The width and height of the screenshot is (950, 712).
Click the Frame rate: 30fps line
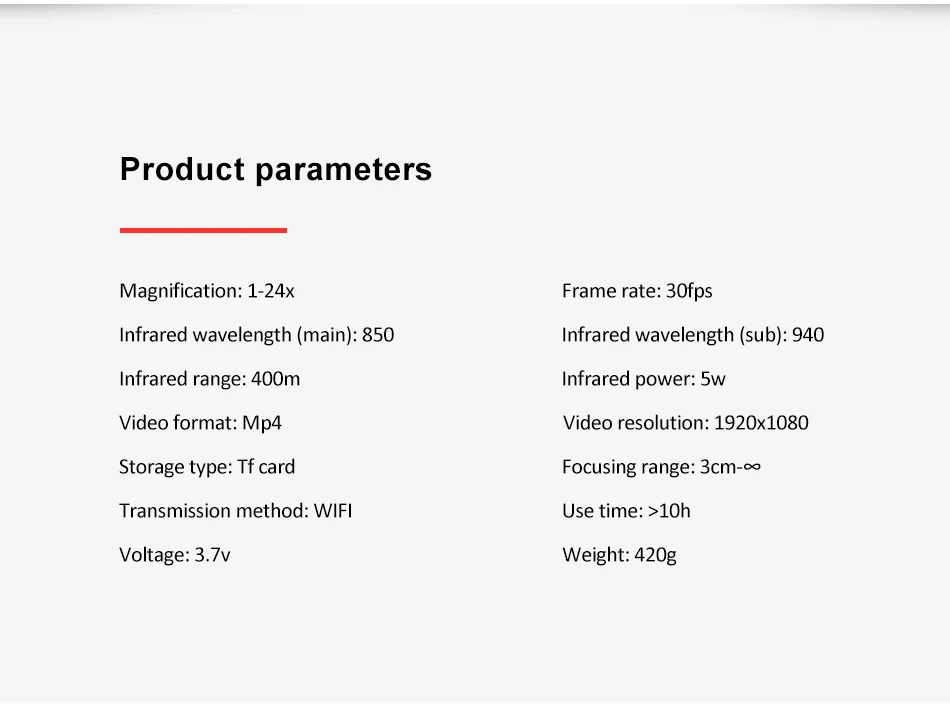pyautogui.click(x=637, y=291)
